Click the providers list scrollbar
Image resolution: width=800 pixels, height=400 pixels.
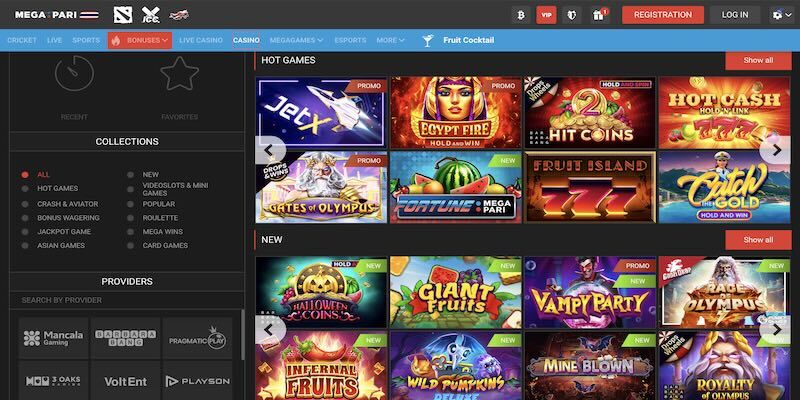click(x=243, y=335)
